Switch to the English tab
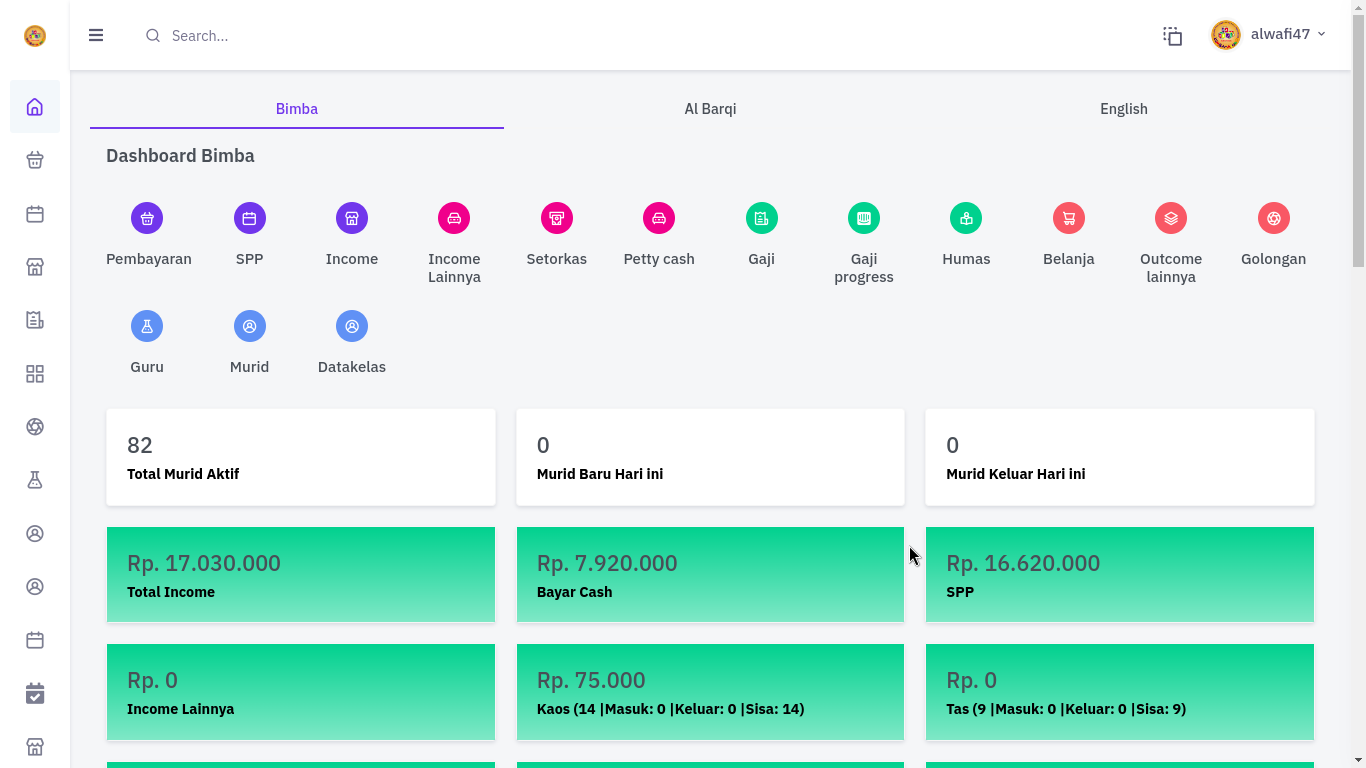 [1123, 109]
